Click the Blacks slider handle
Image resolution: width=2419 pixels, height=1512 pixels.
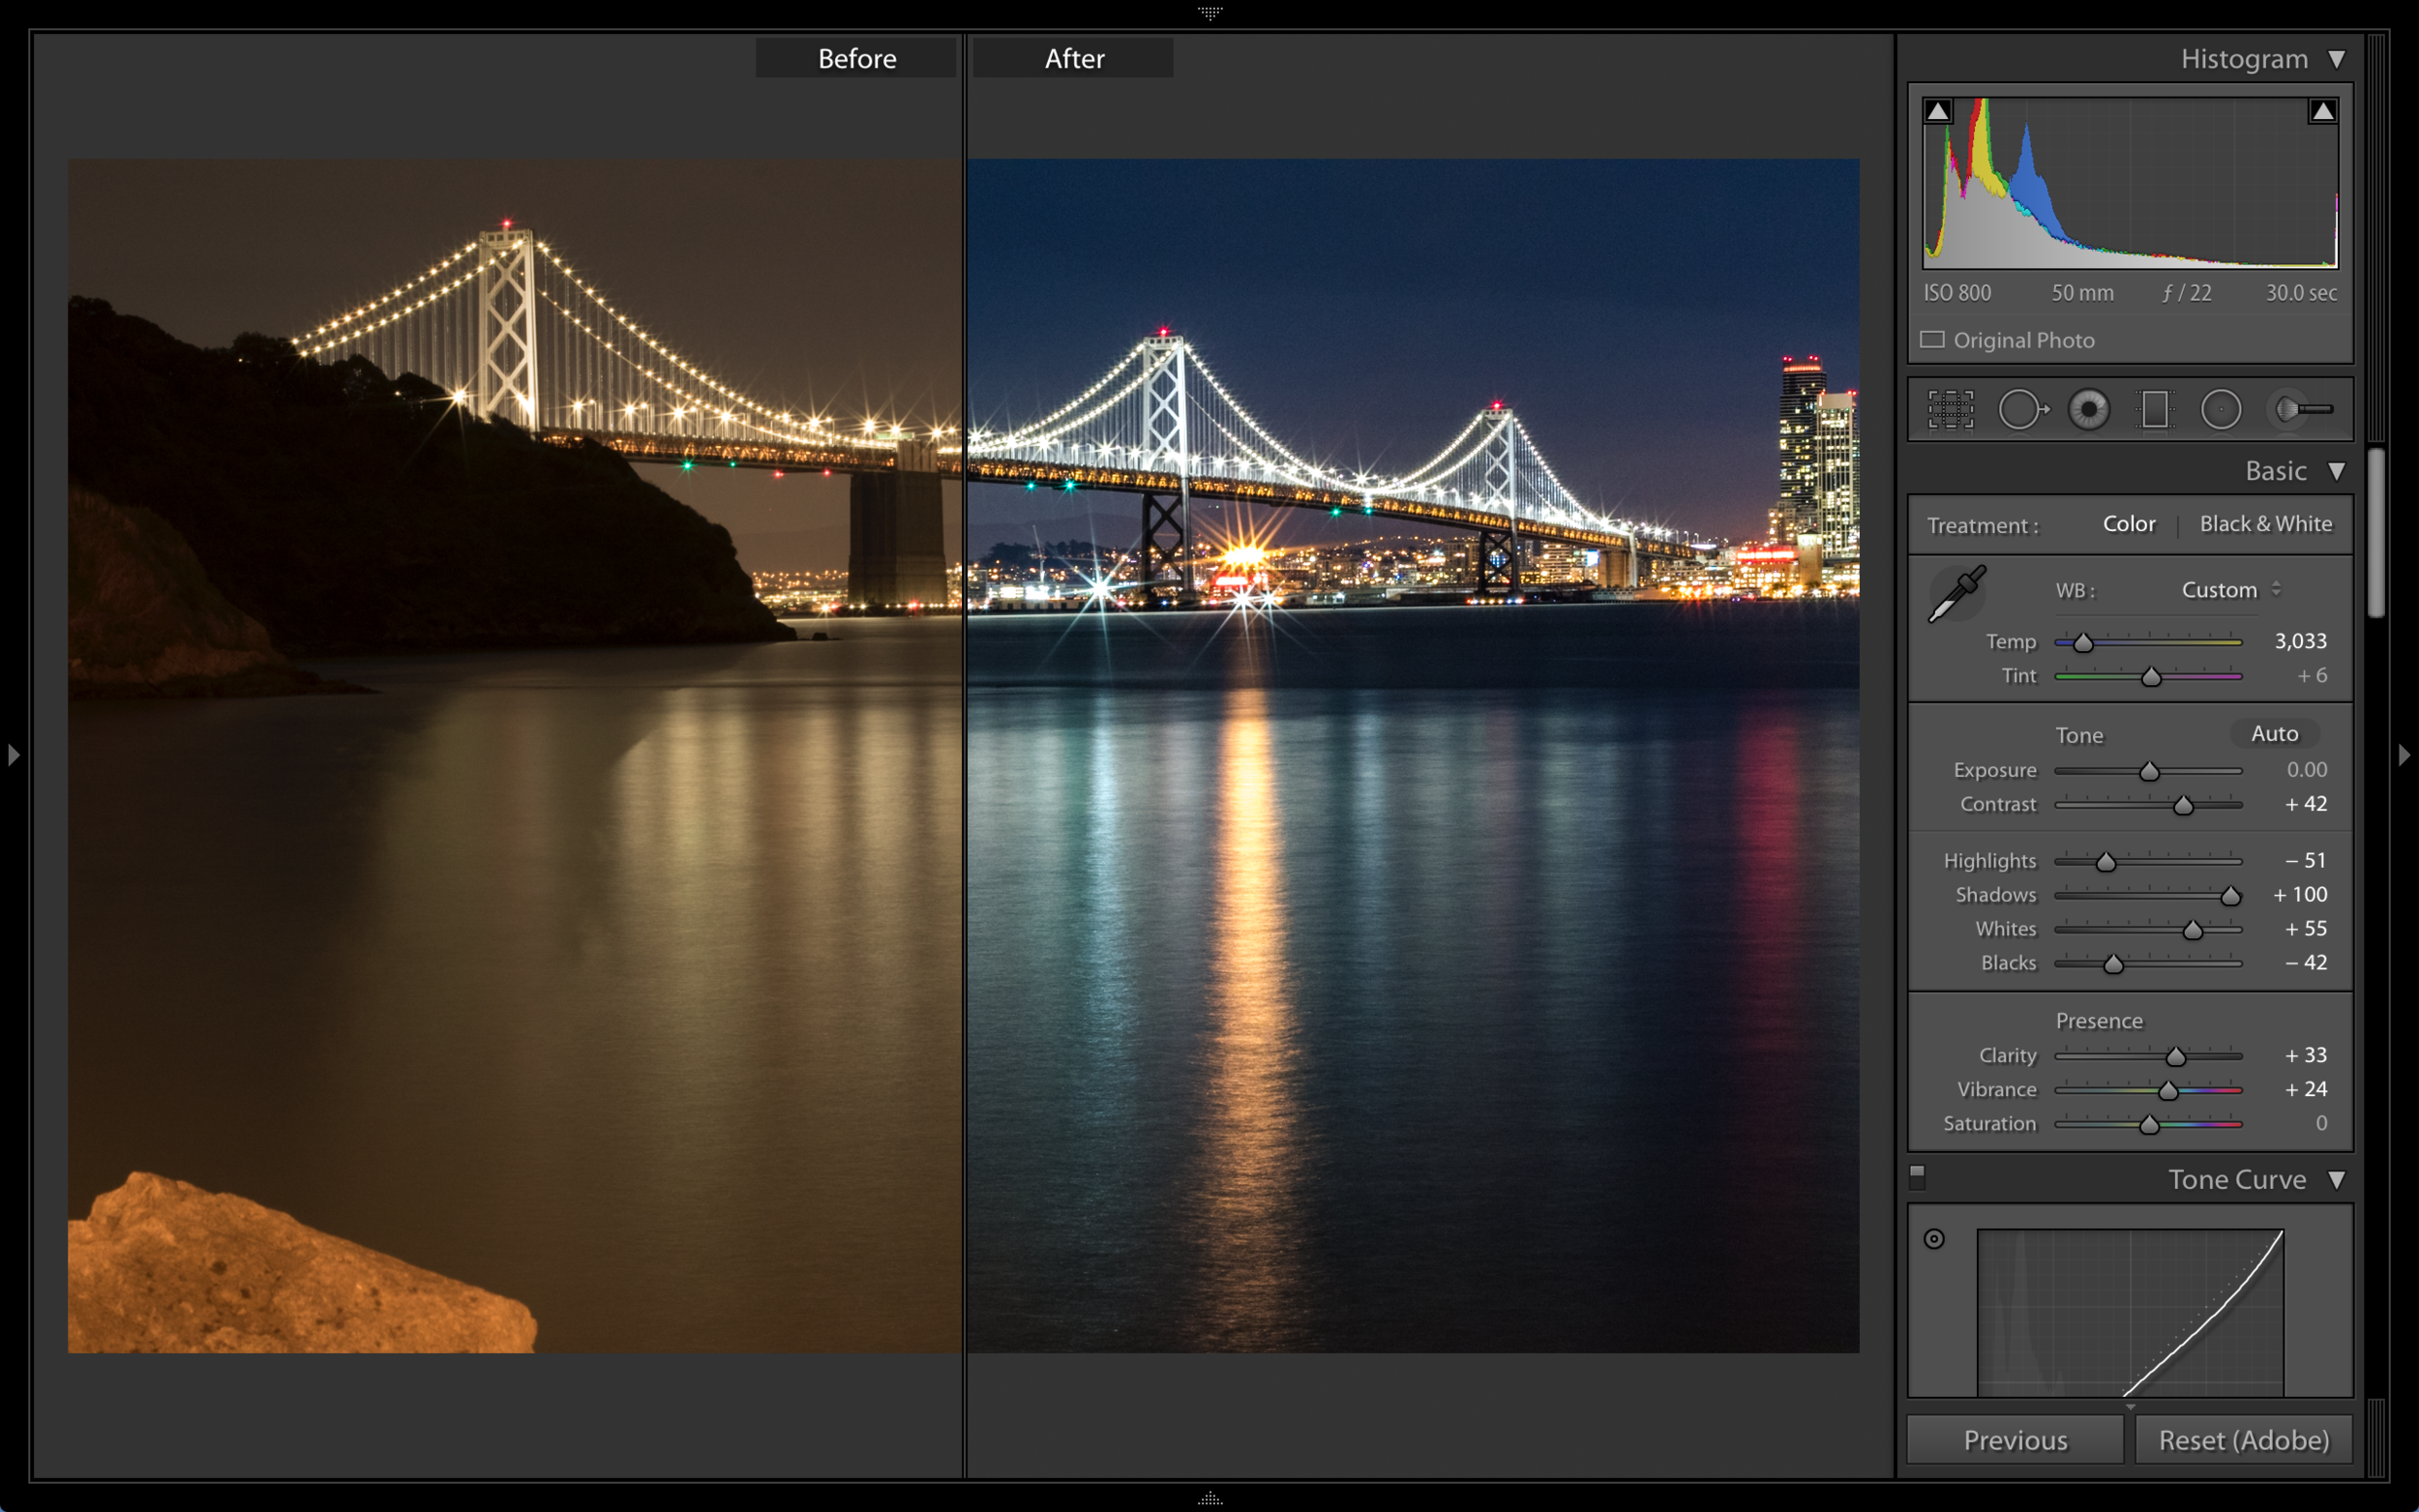point(2113,964)
